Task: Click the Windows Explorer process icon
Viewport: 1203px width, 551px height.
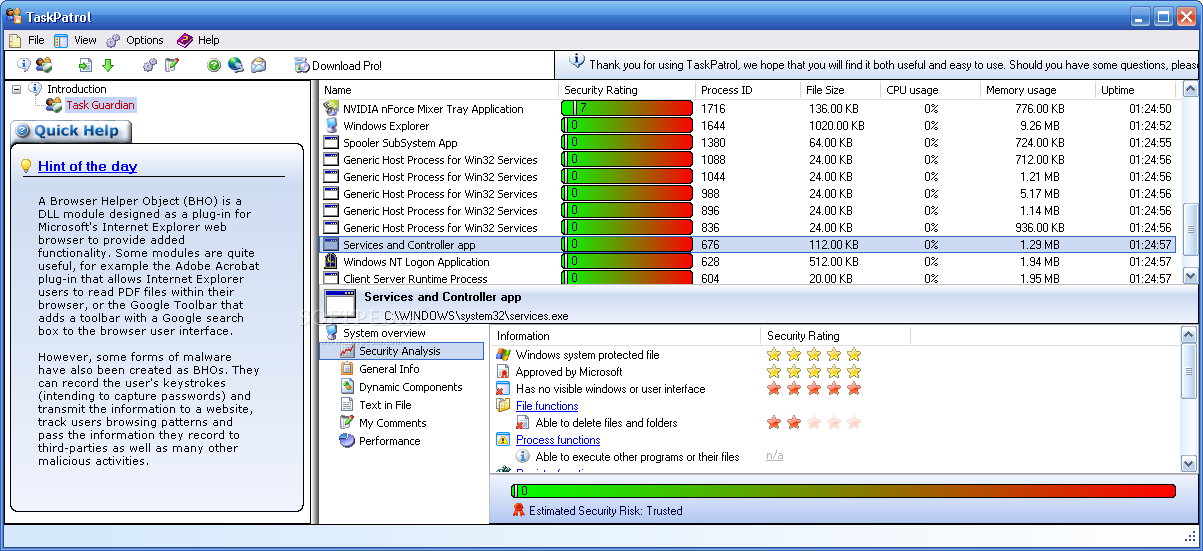Action: point(331,126)
